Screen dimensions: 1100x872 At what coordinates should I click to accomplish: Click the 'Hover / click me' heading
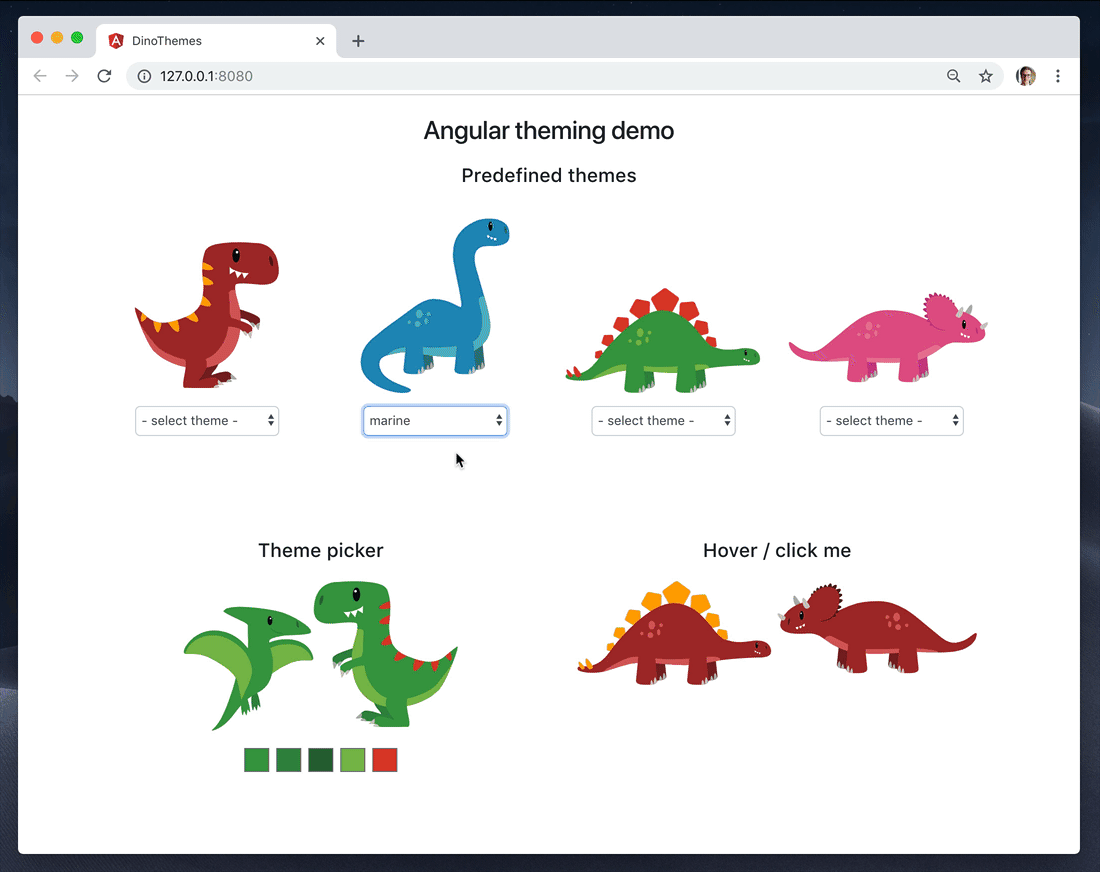tap(777, 551)
